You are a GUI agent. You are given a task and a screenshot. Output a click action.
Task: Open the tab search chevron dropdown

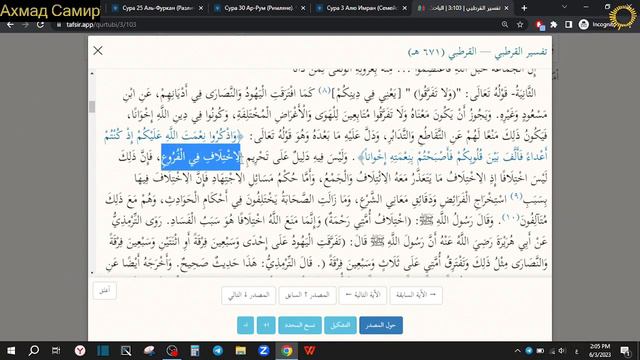click(564, 7)
